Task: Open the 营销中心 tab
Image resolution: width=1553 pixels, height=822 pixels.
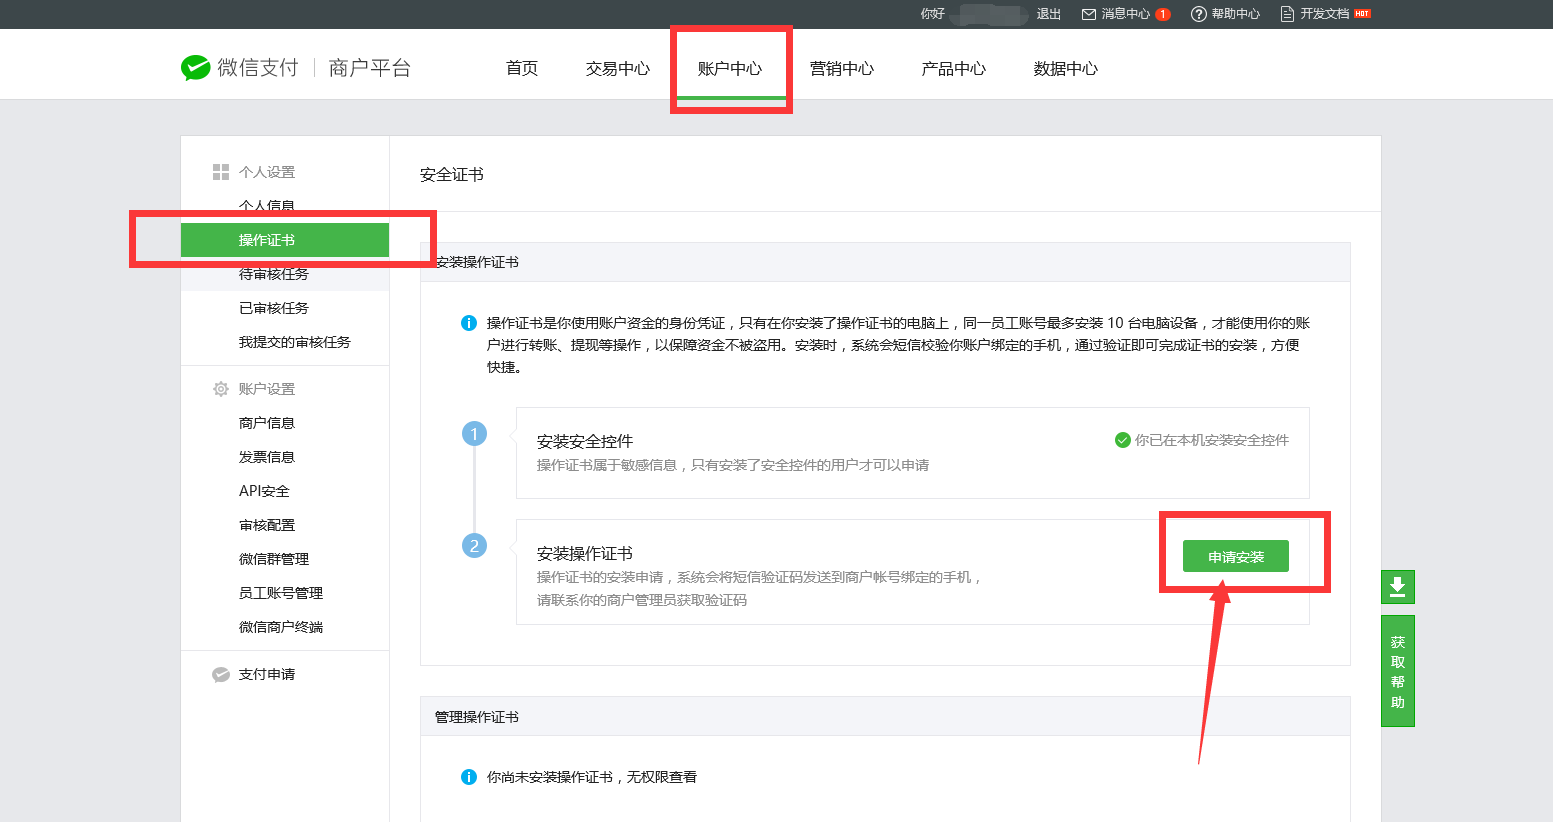Action: click(841, 69)
